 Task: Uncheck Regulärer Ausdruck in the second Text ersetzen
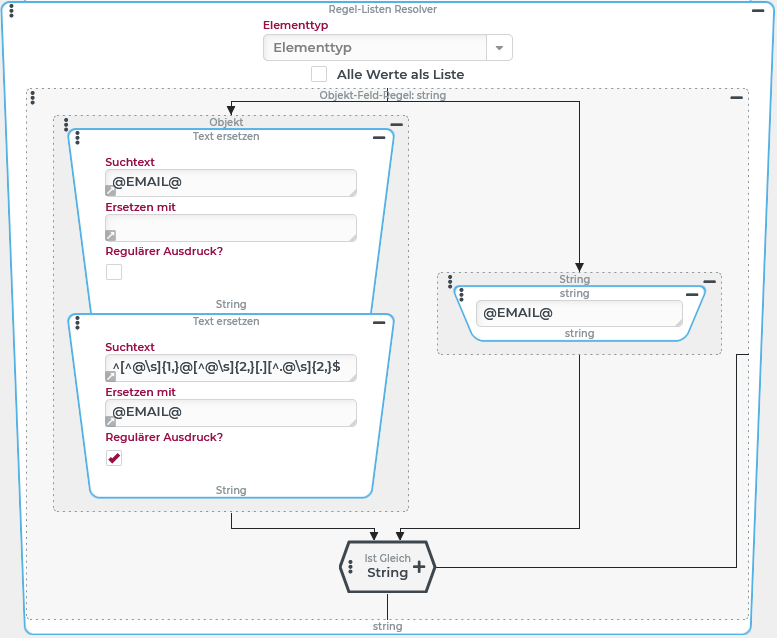[x=114, y=458]
